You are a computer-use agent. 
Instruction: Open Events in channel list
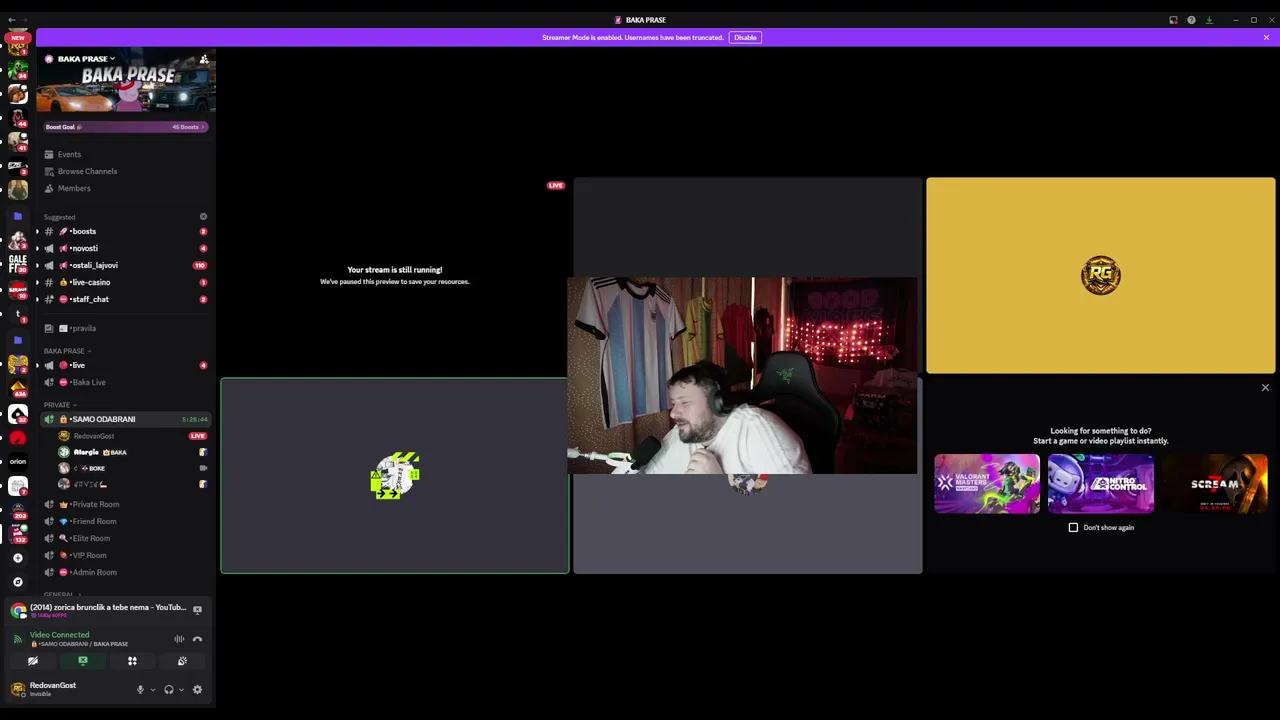click(125, 154)
